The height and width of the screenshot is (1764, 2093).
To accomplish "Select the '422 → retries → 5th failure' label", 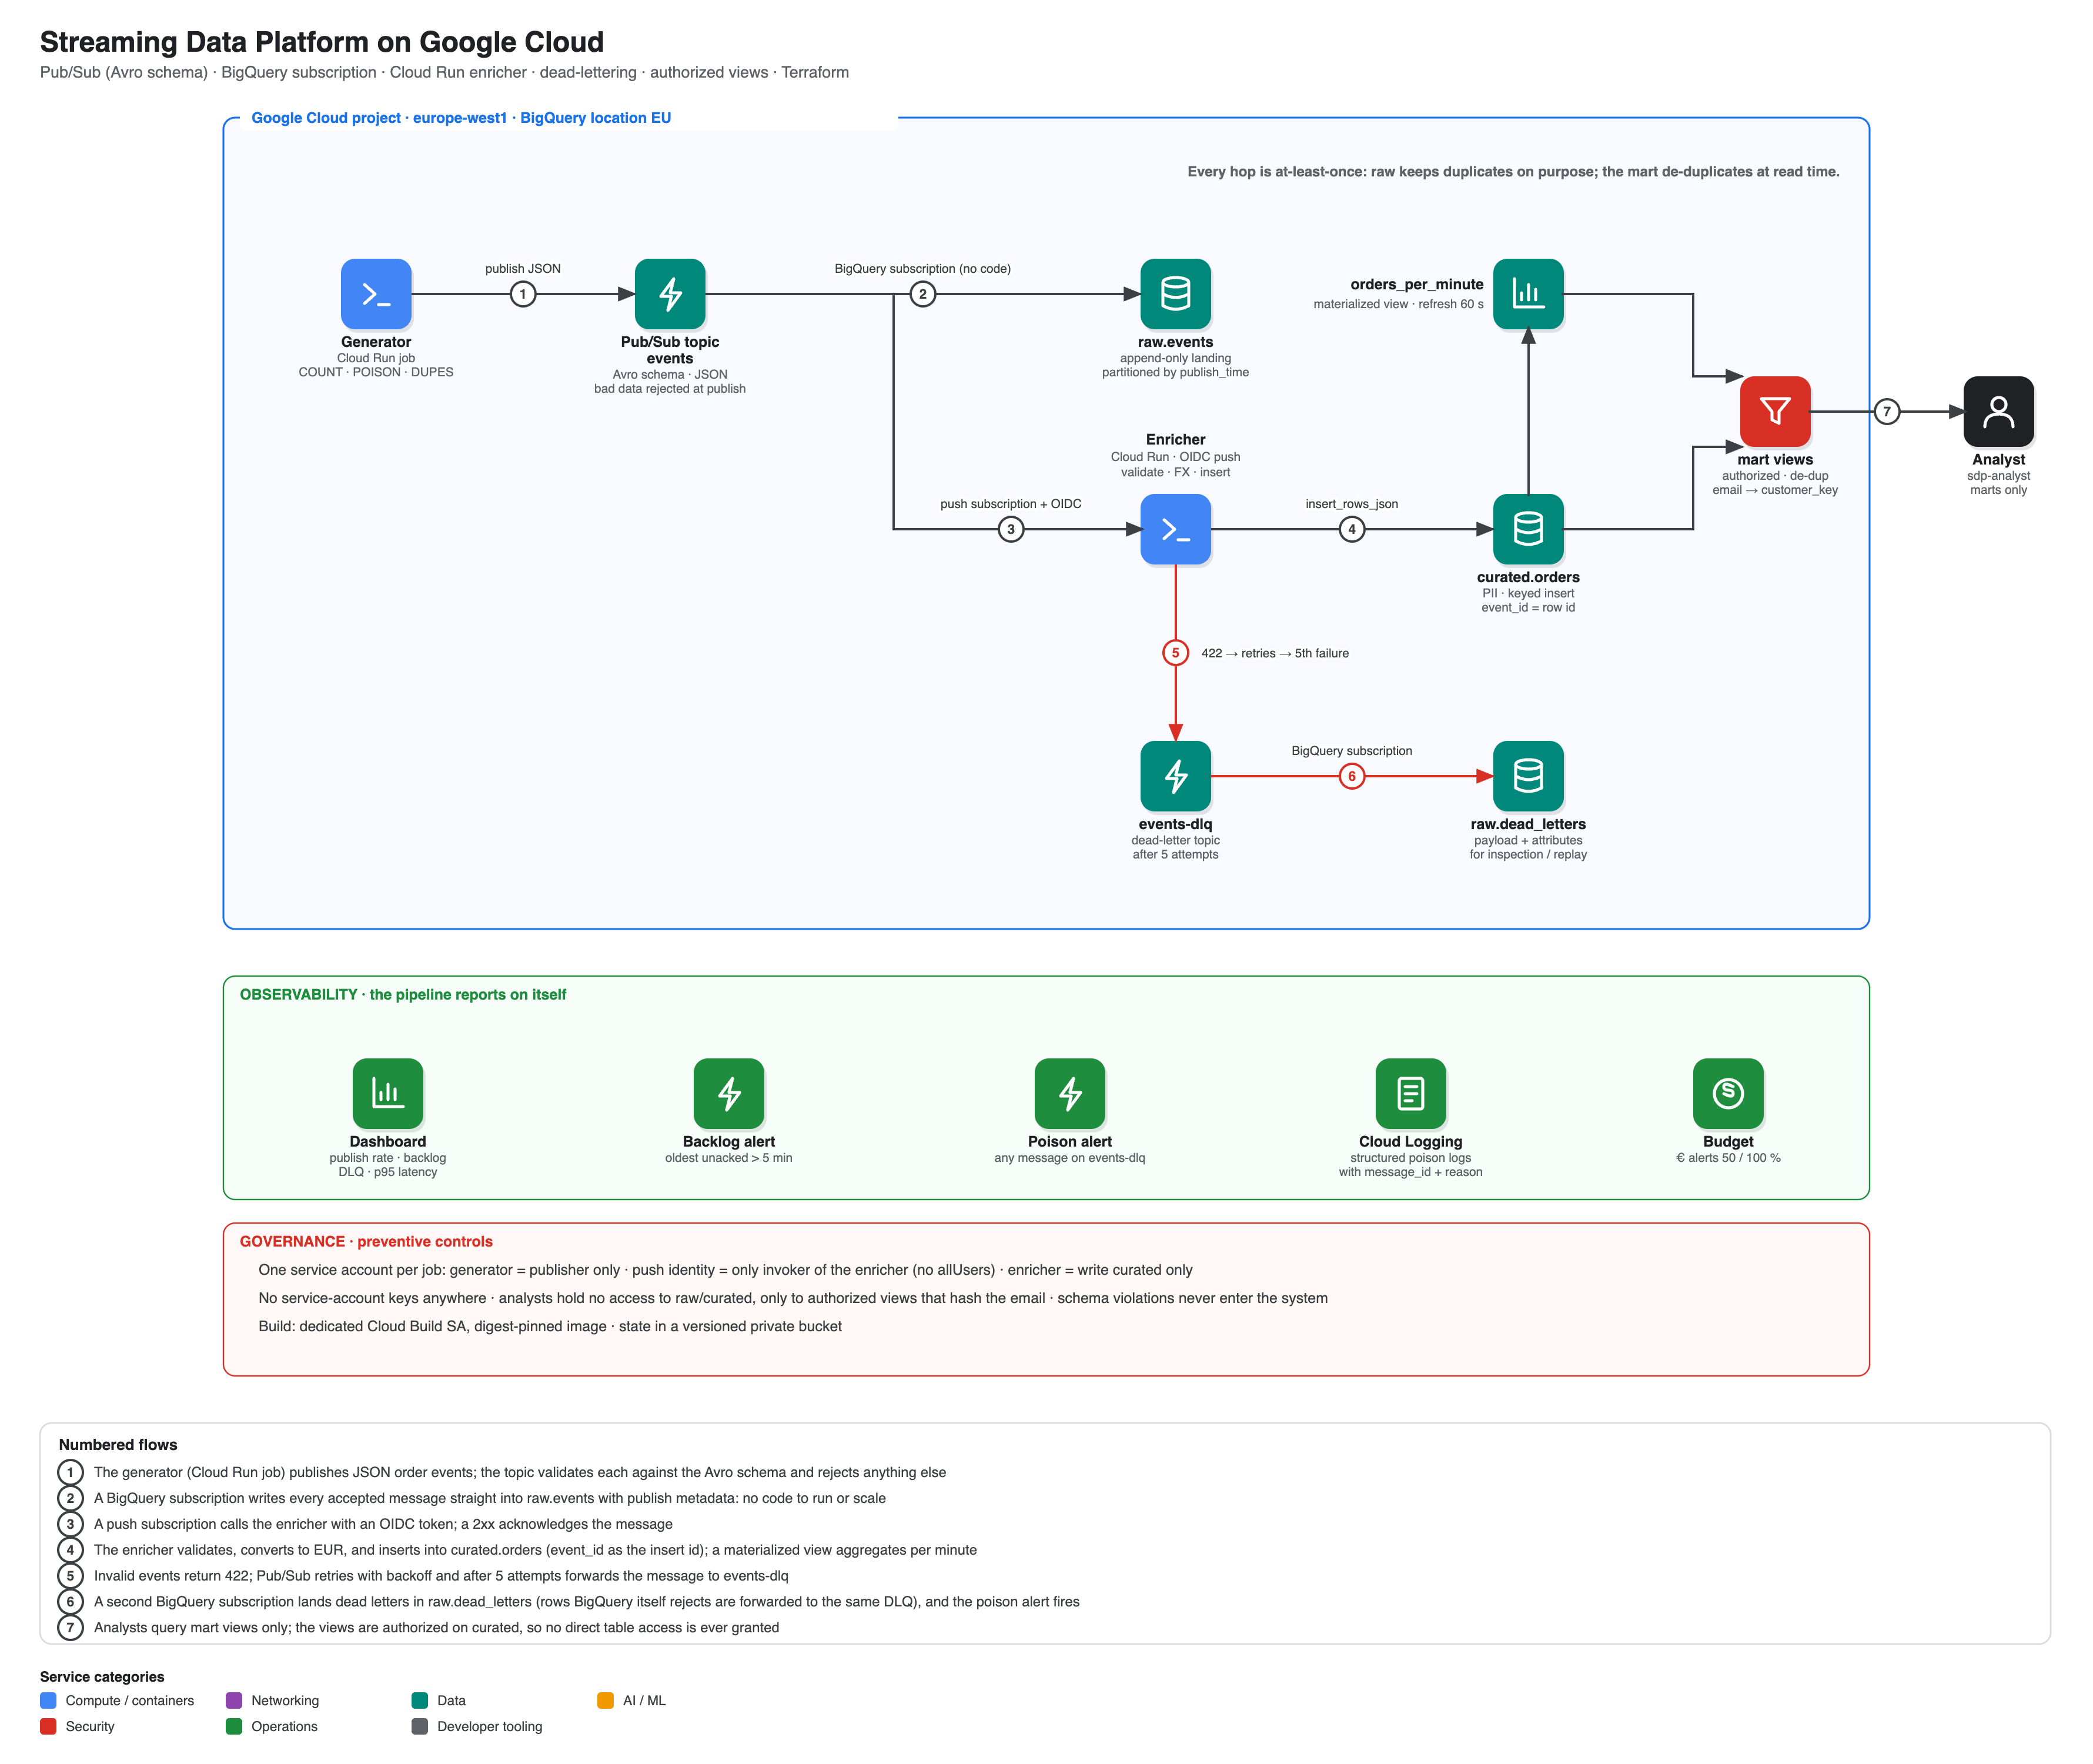I will click(x=1274, y=653).
